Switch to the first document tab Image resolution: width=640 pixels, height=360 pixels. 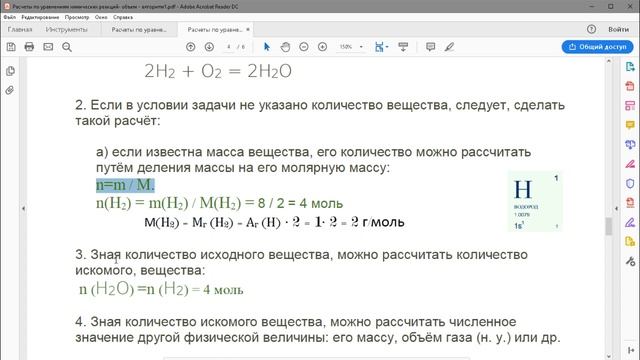(x=139, y=29)
